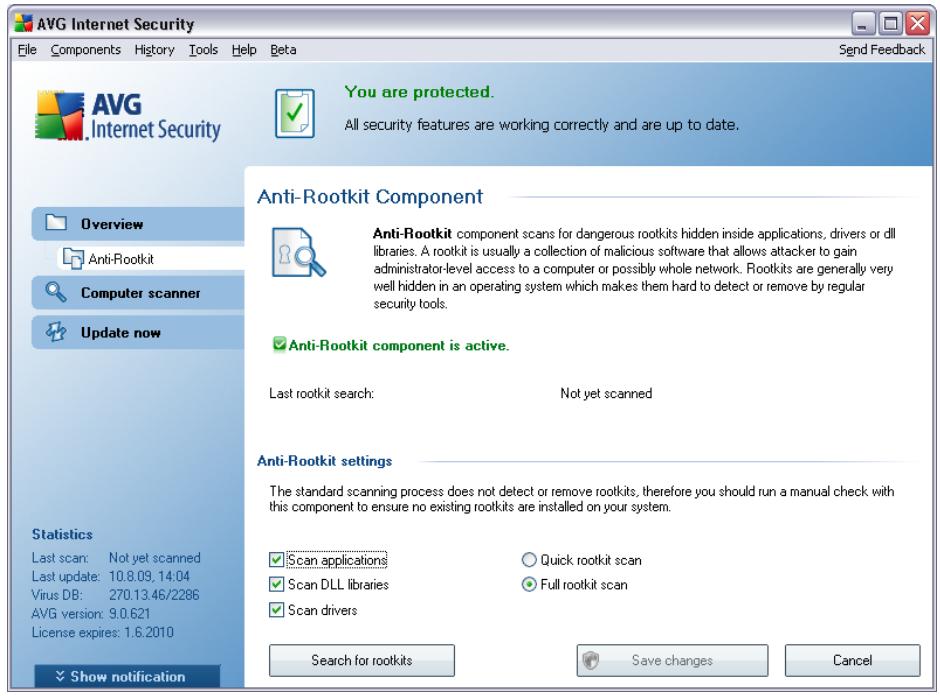The width and height of the screenshot is (940, 696).
Task: Click the Send Feedback link
Action: (882, 50)
